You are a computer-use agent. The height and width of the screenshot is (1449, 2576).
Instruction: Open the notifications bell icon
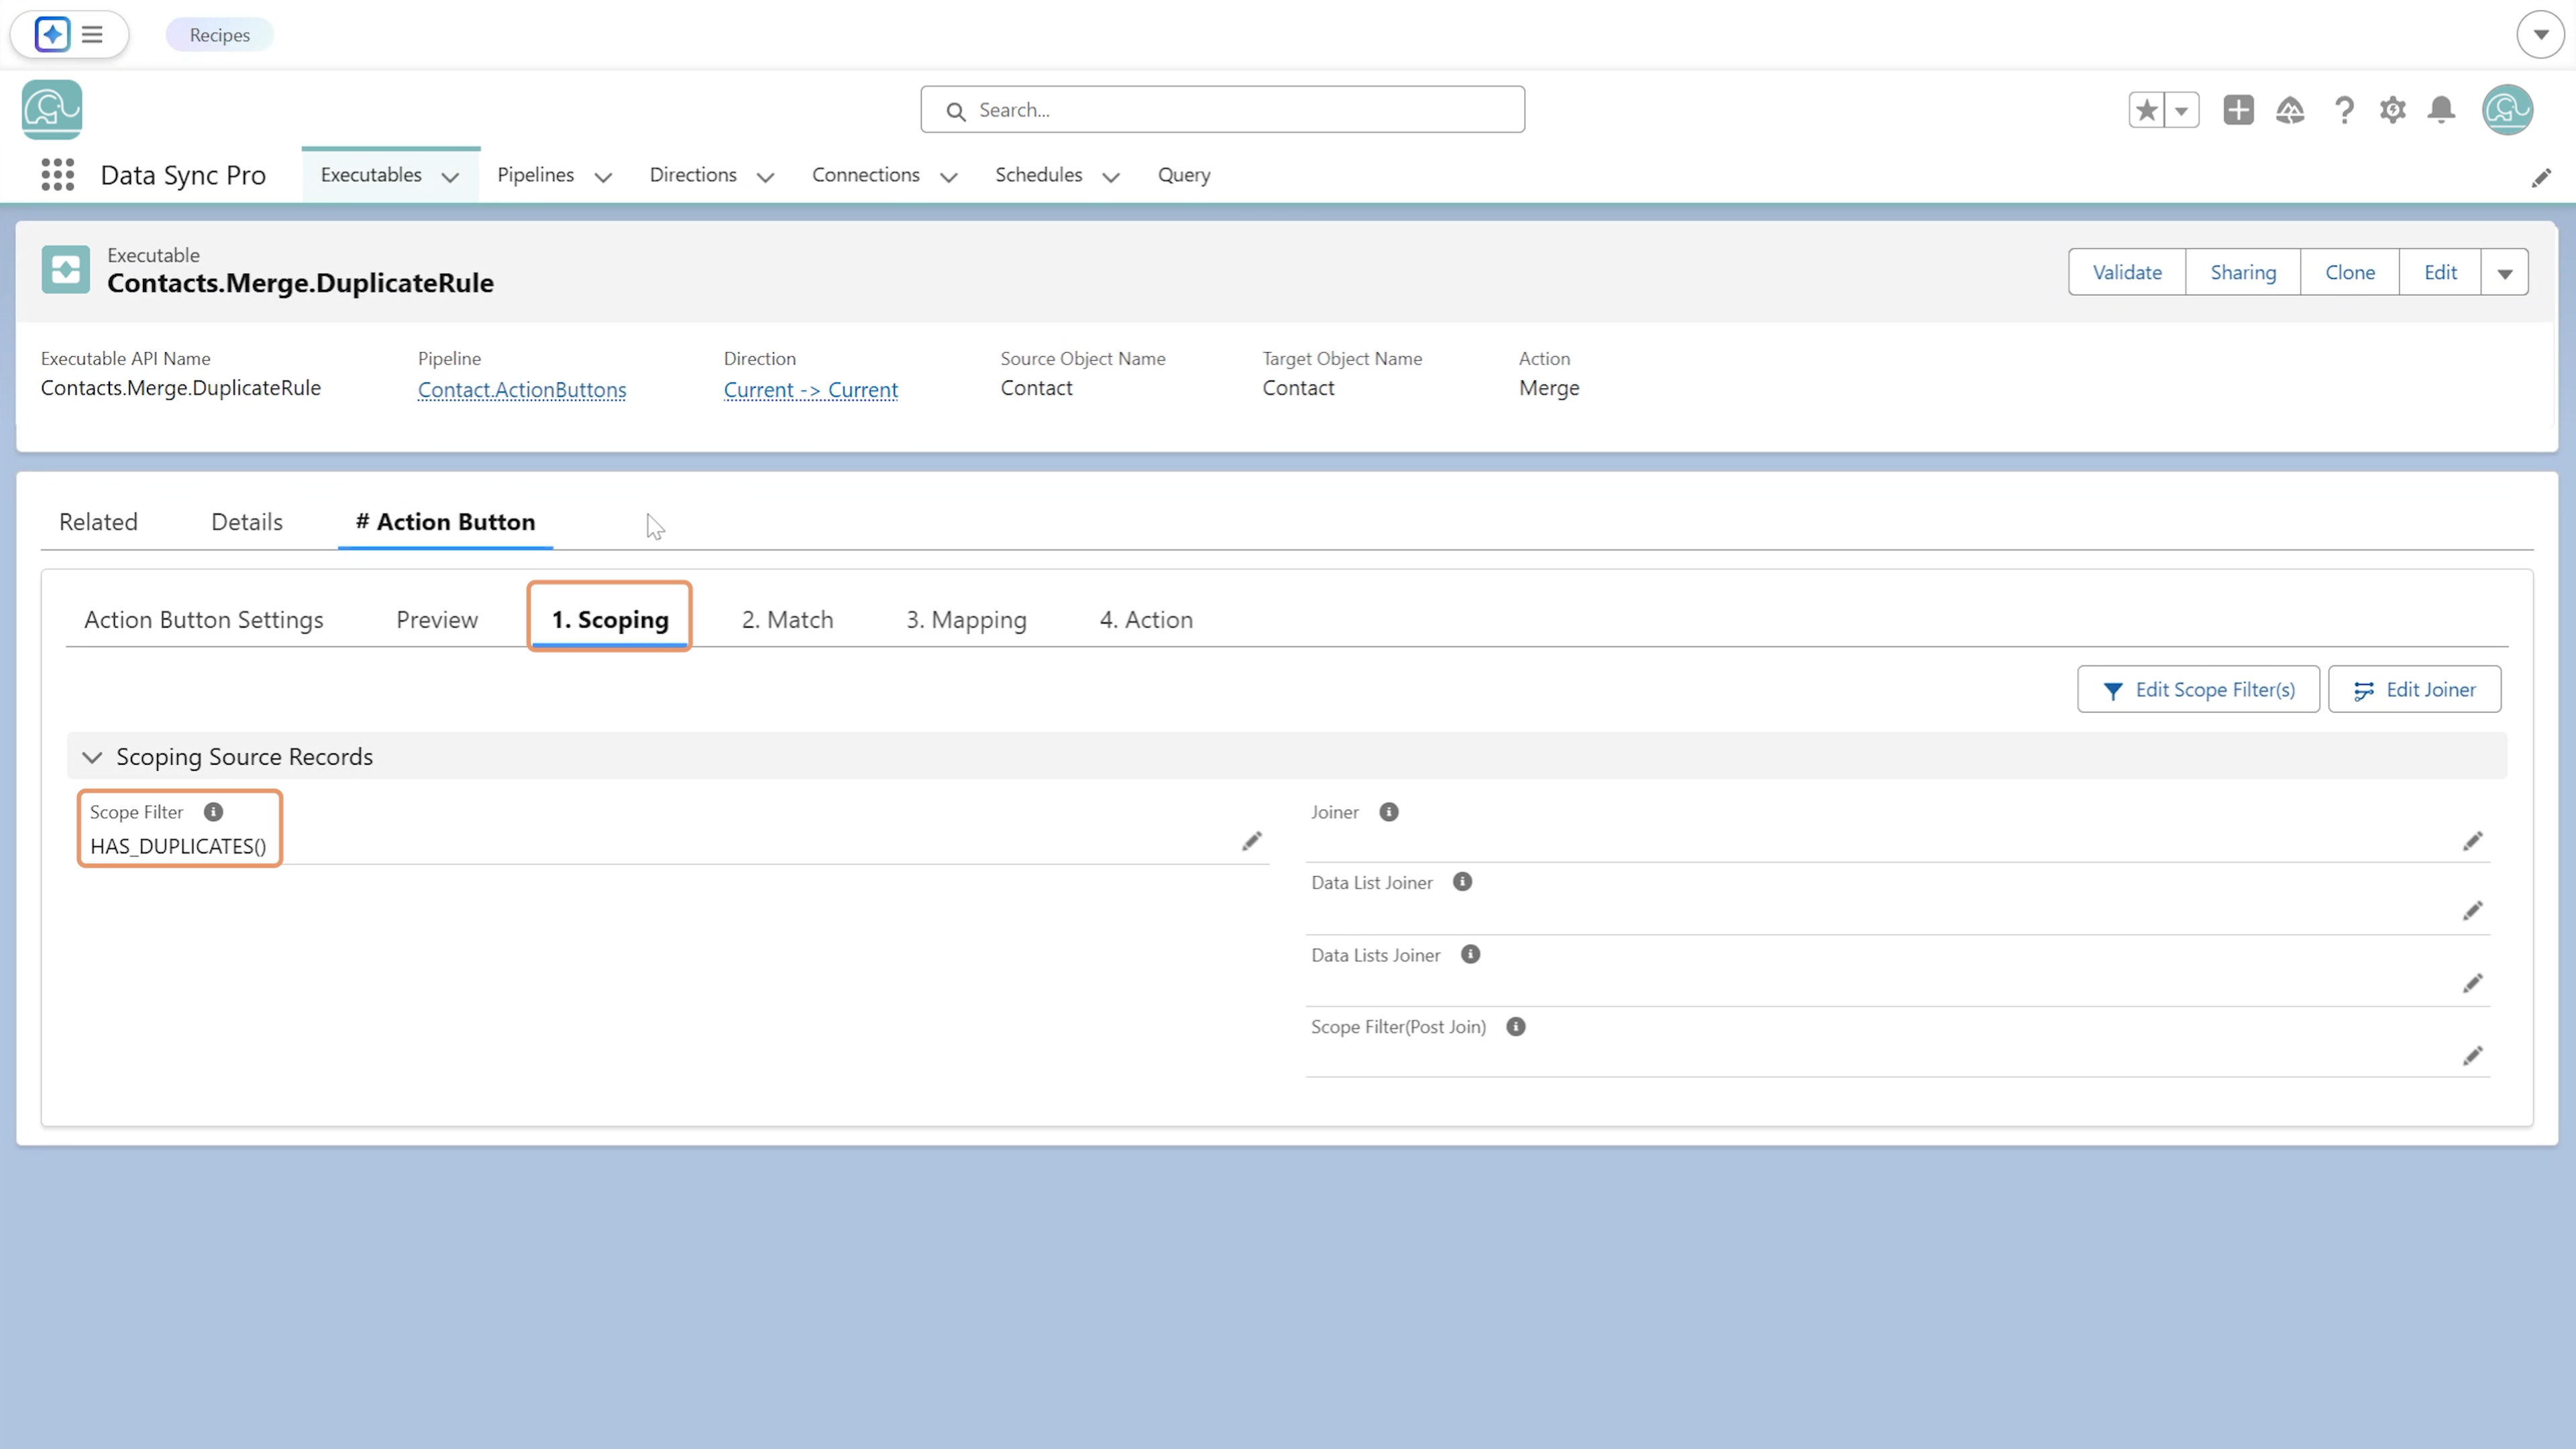click(x=2441, y=110)
